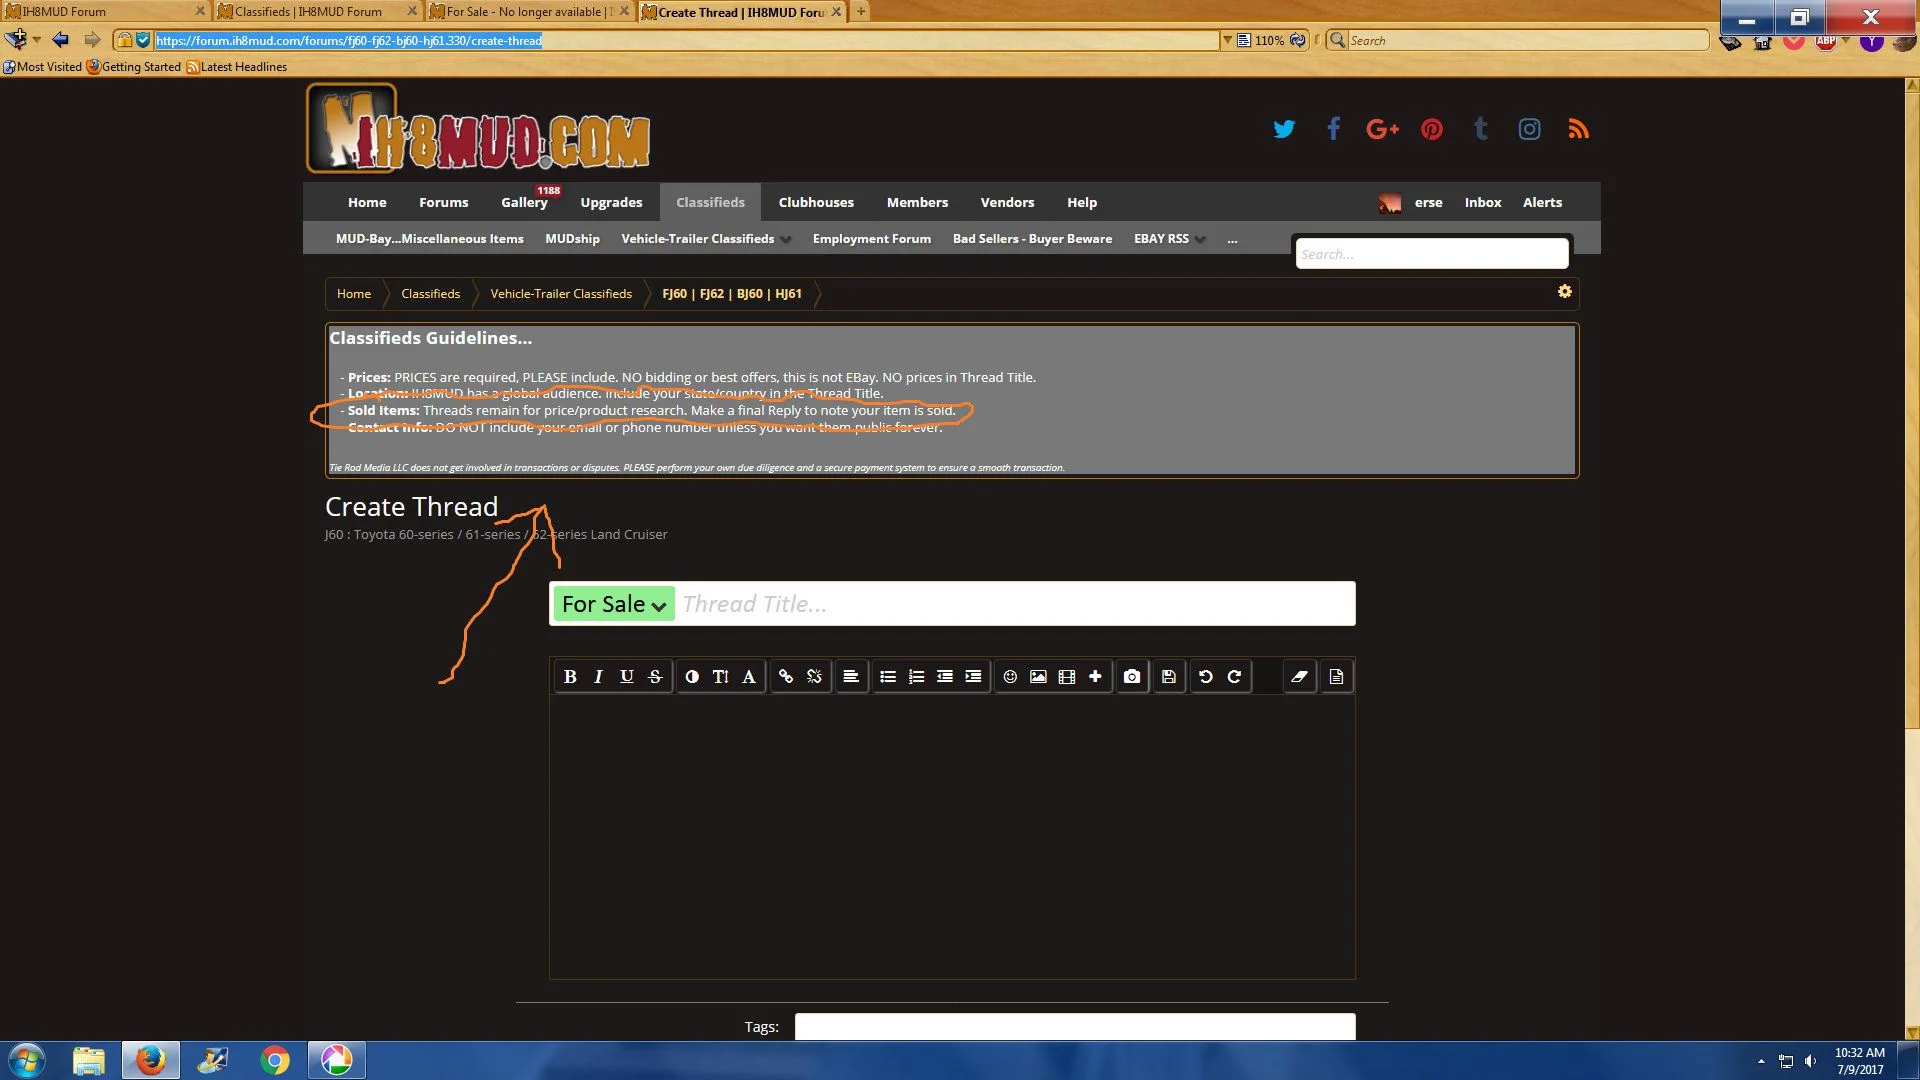Click the insert link icon
The width and height of the screenshot is (1920, 1080).
click(786, 677)
